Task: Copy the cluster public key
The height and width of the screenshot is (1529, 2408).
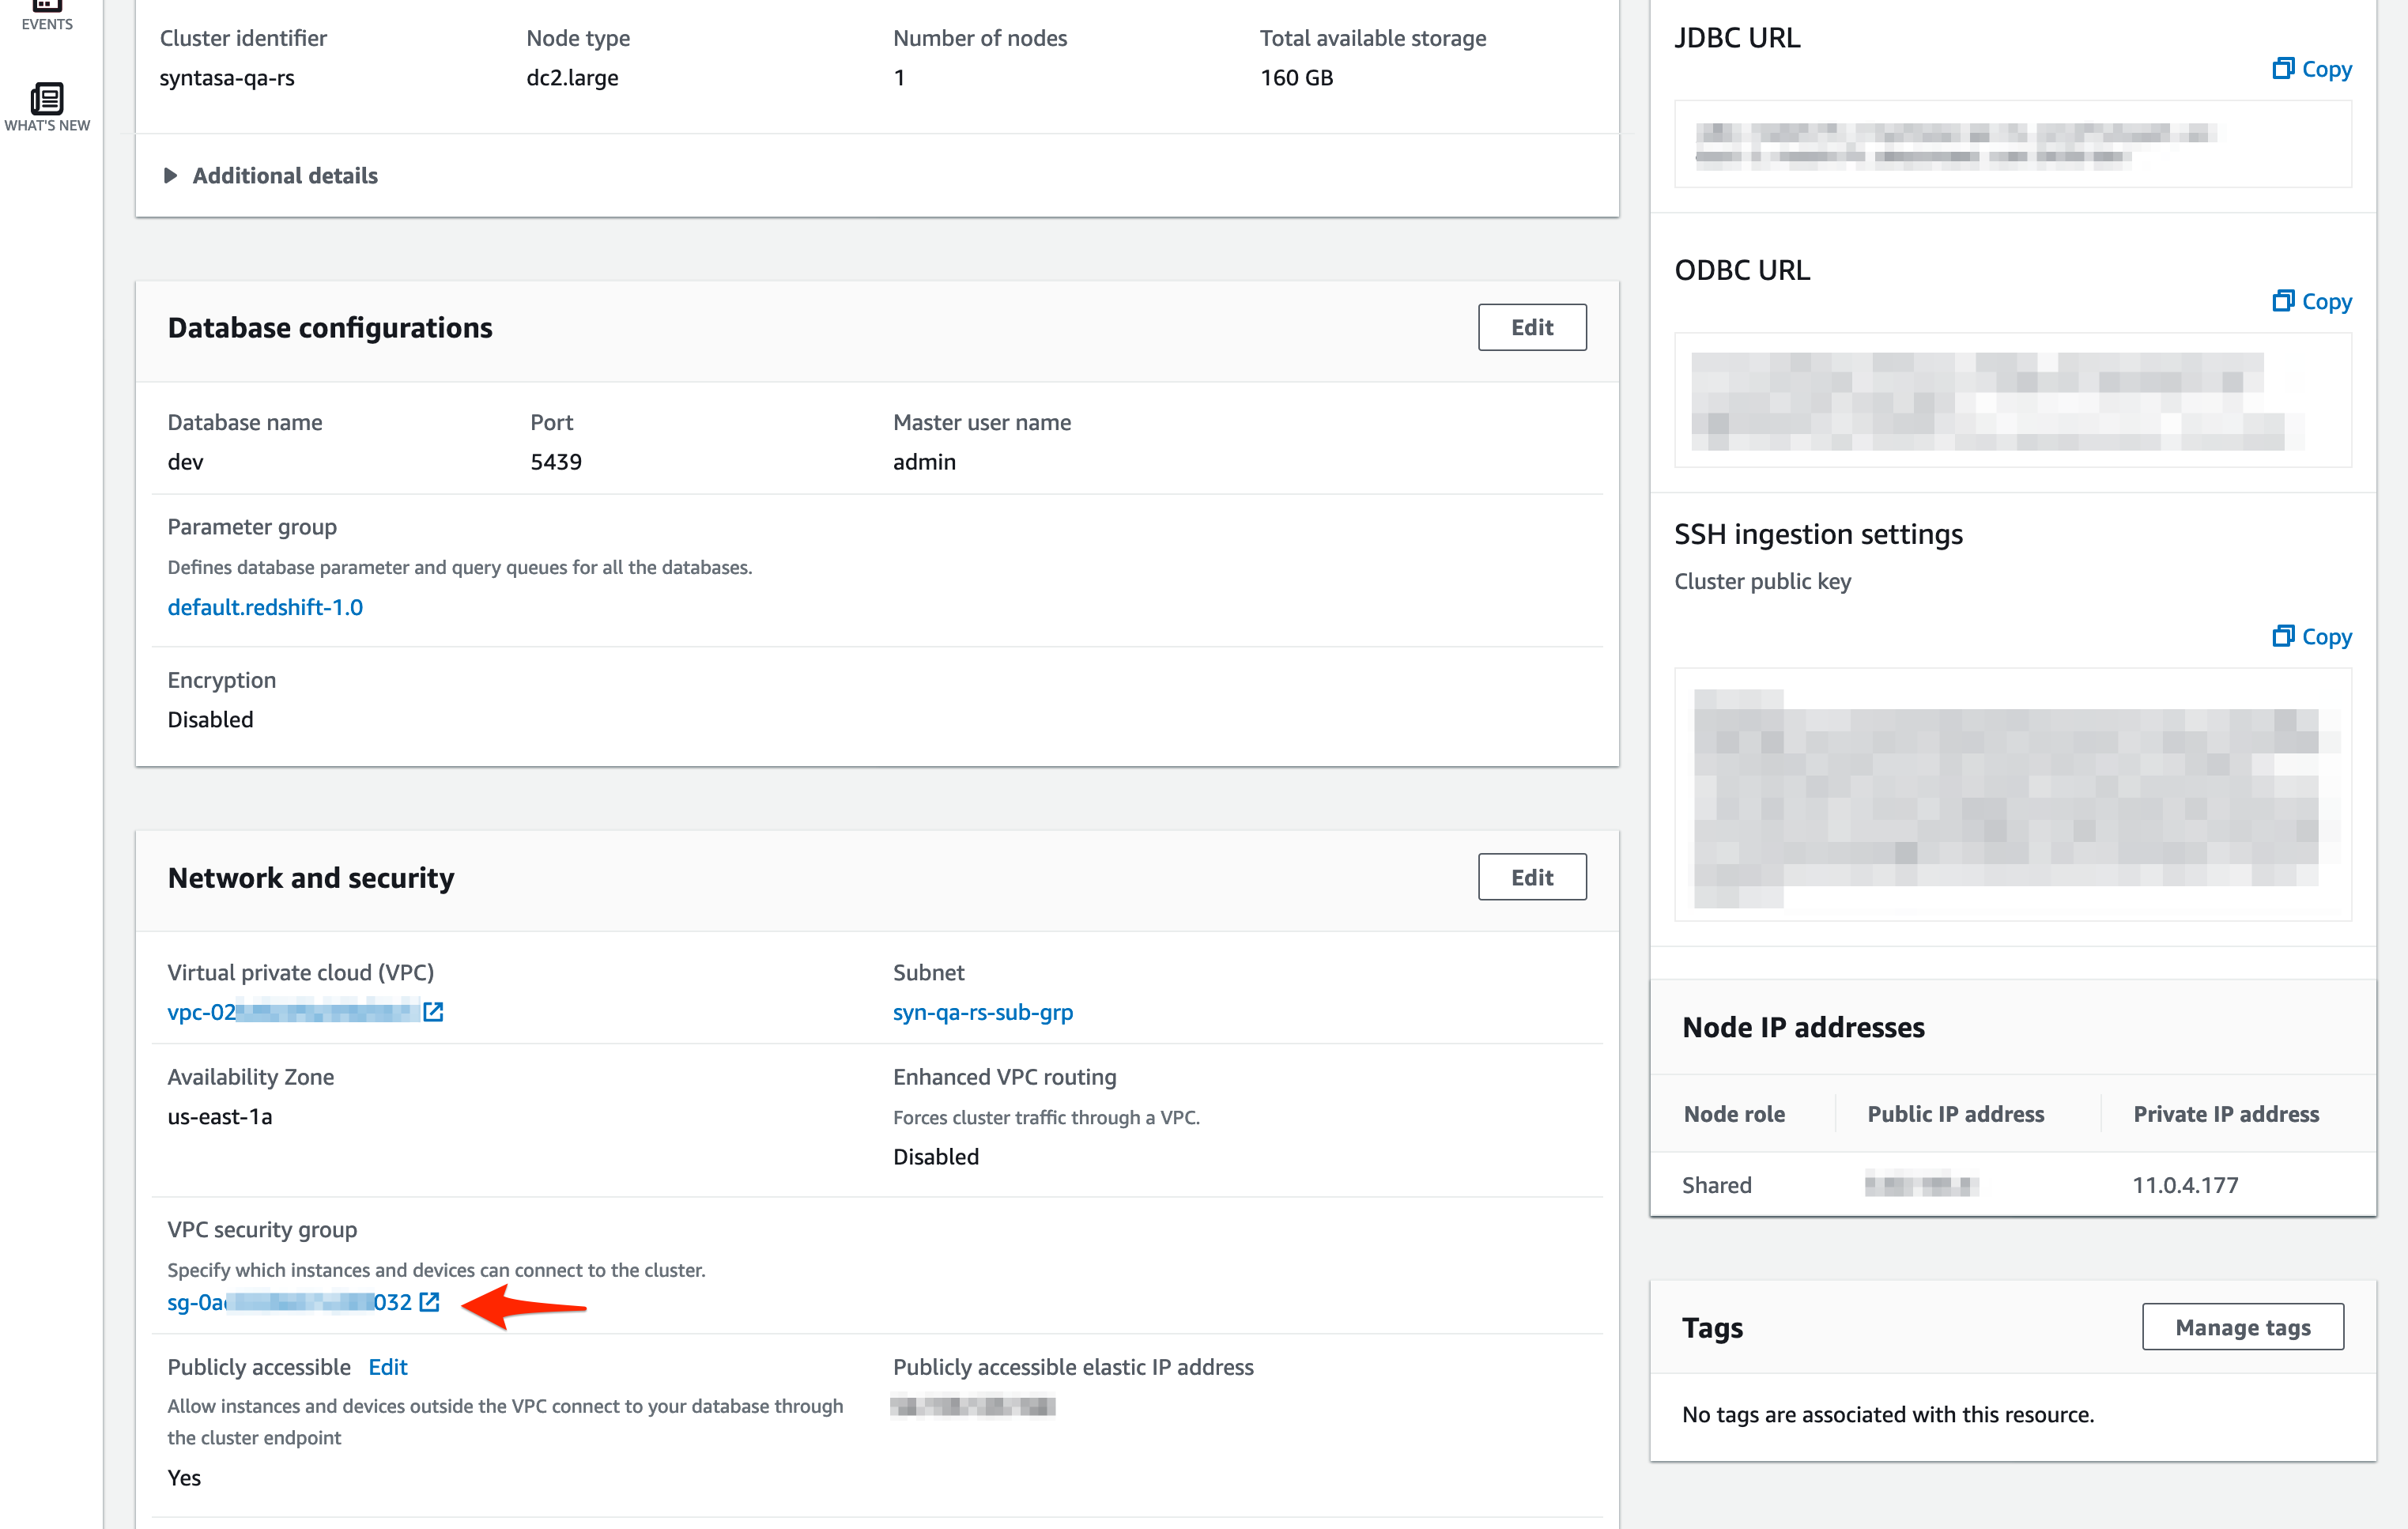Action: point(2311,636)
